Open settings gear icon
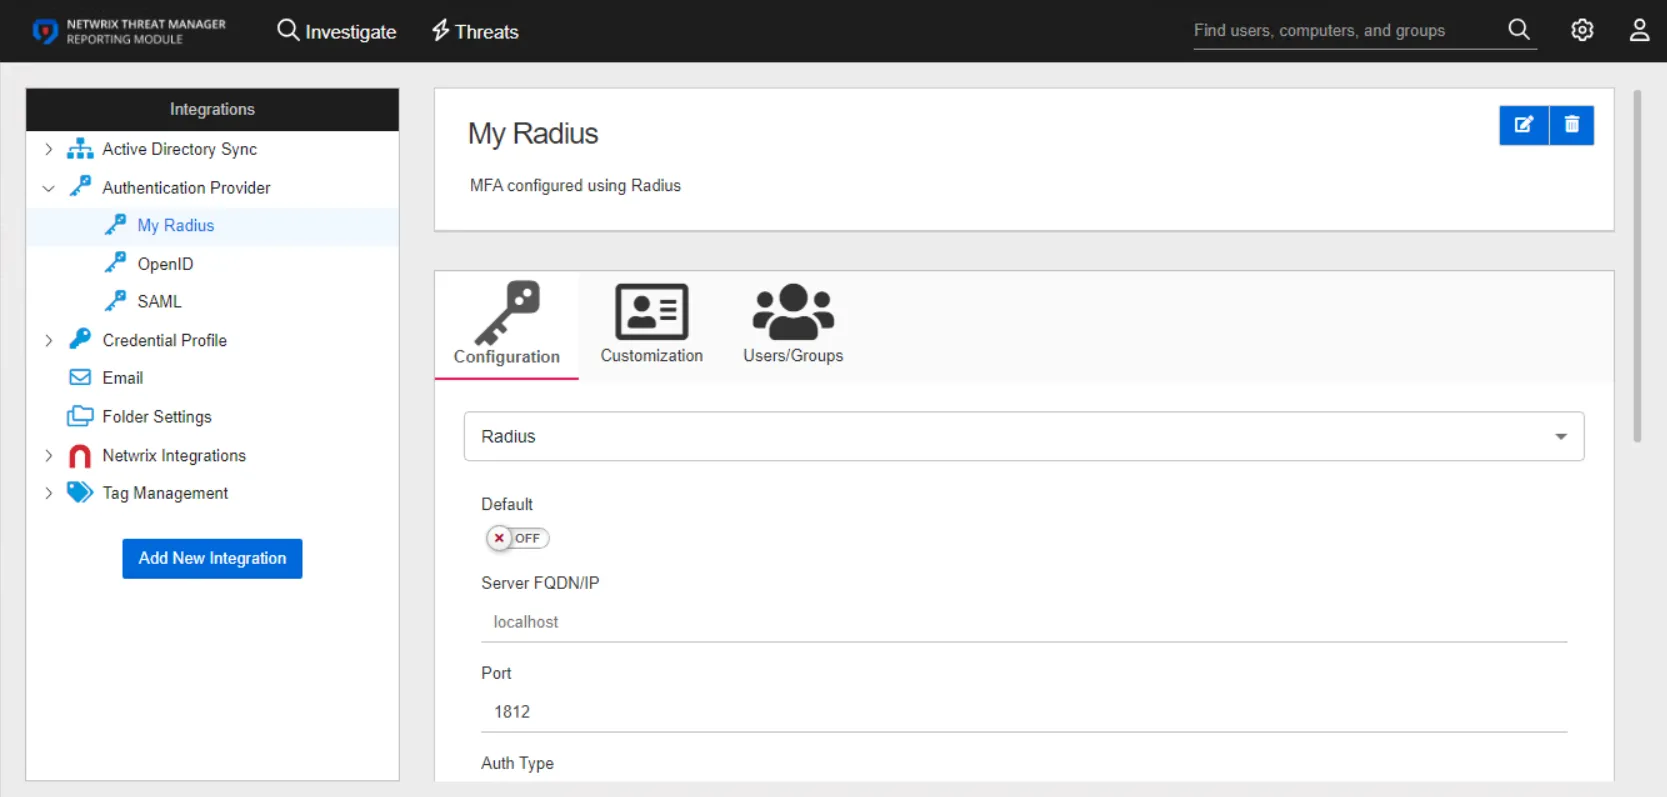Image resolution: width=1667 pixels, height=797 pixels. [1582, 30]
